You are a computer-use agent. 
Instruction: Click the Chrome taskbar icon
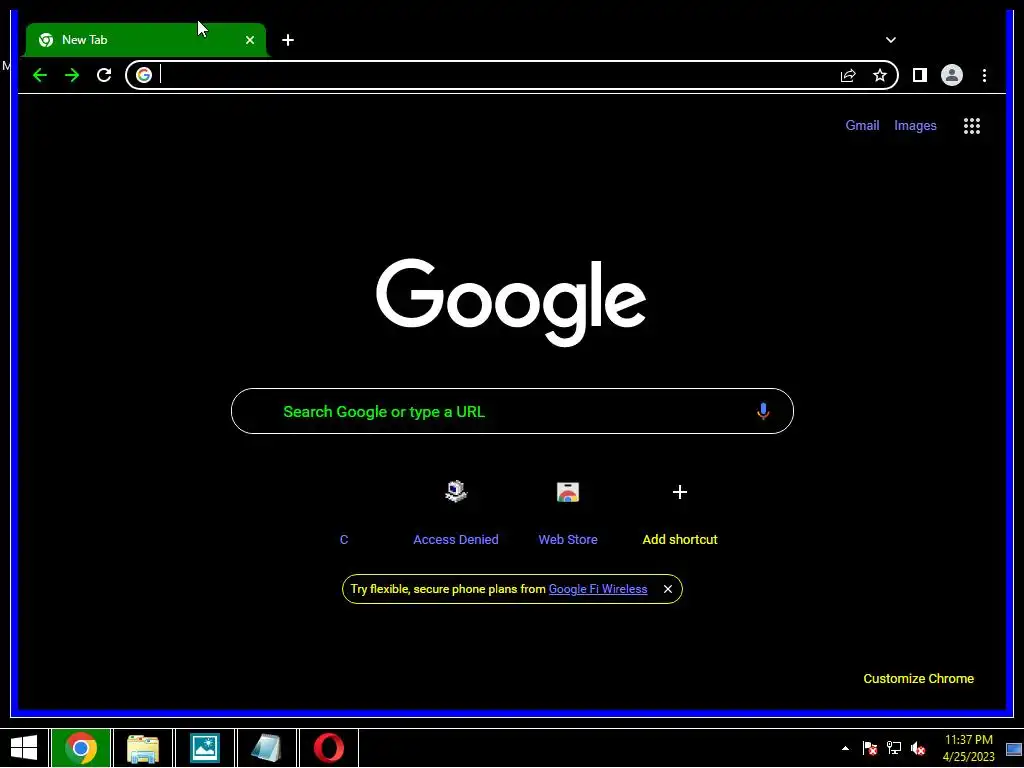81,748
